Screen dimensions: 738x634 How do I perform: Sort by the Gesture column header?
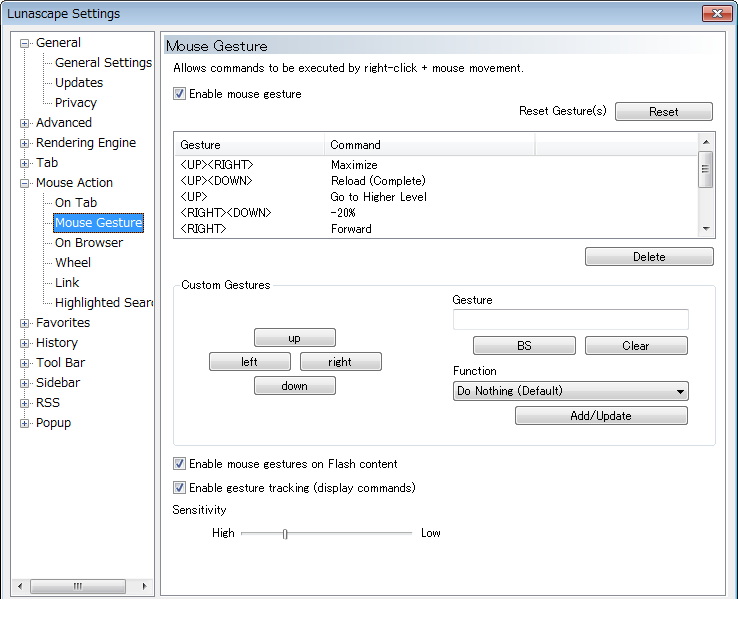coord(249,144)
